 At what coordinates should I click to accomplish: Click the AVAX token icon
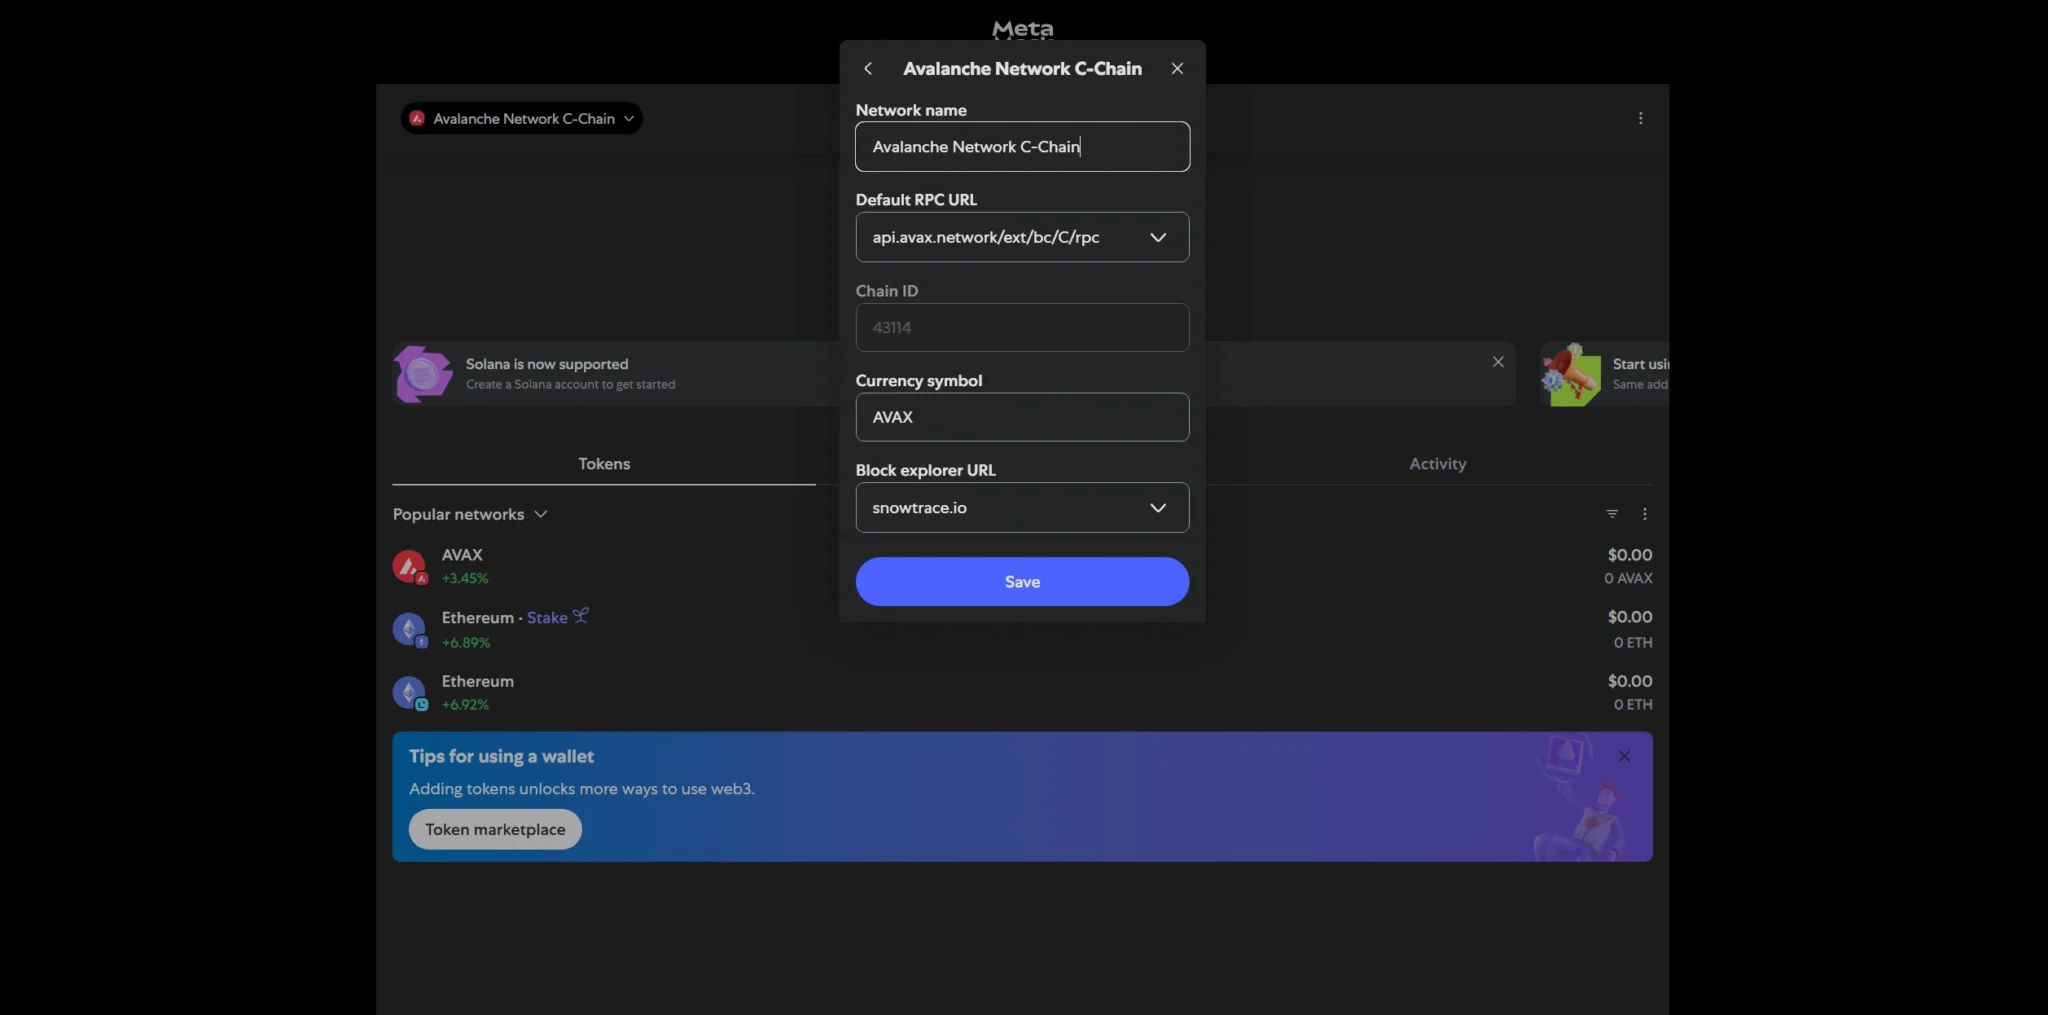click(409, 566)
